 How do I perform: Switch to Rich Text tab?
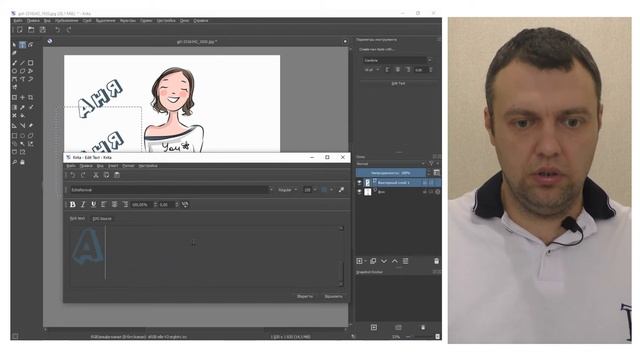[x=77, y=219]
